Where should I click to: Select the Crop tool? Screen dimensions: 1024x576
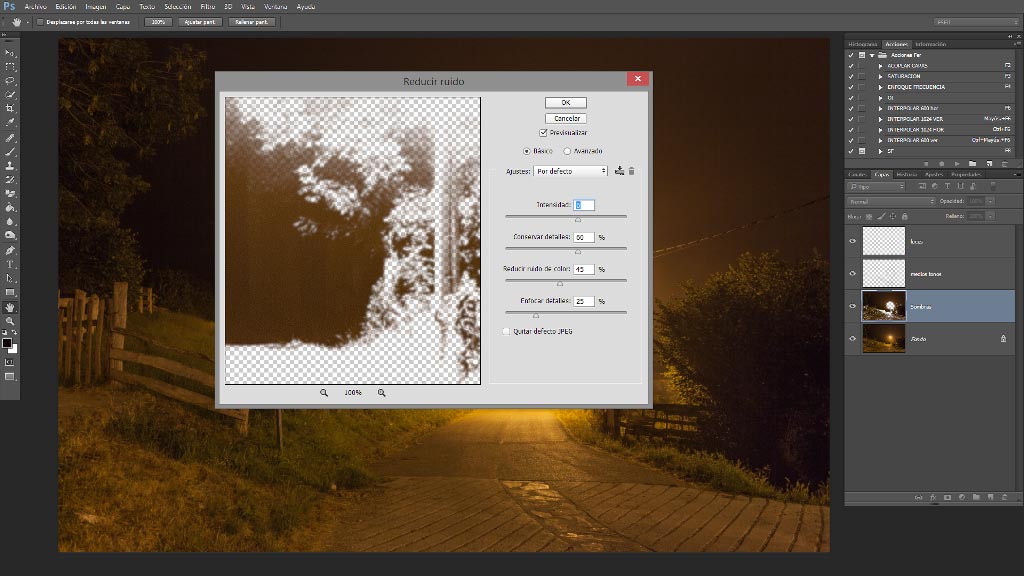click(x=10, y=108)
